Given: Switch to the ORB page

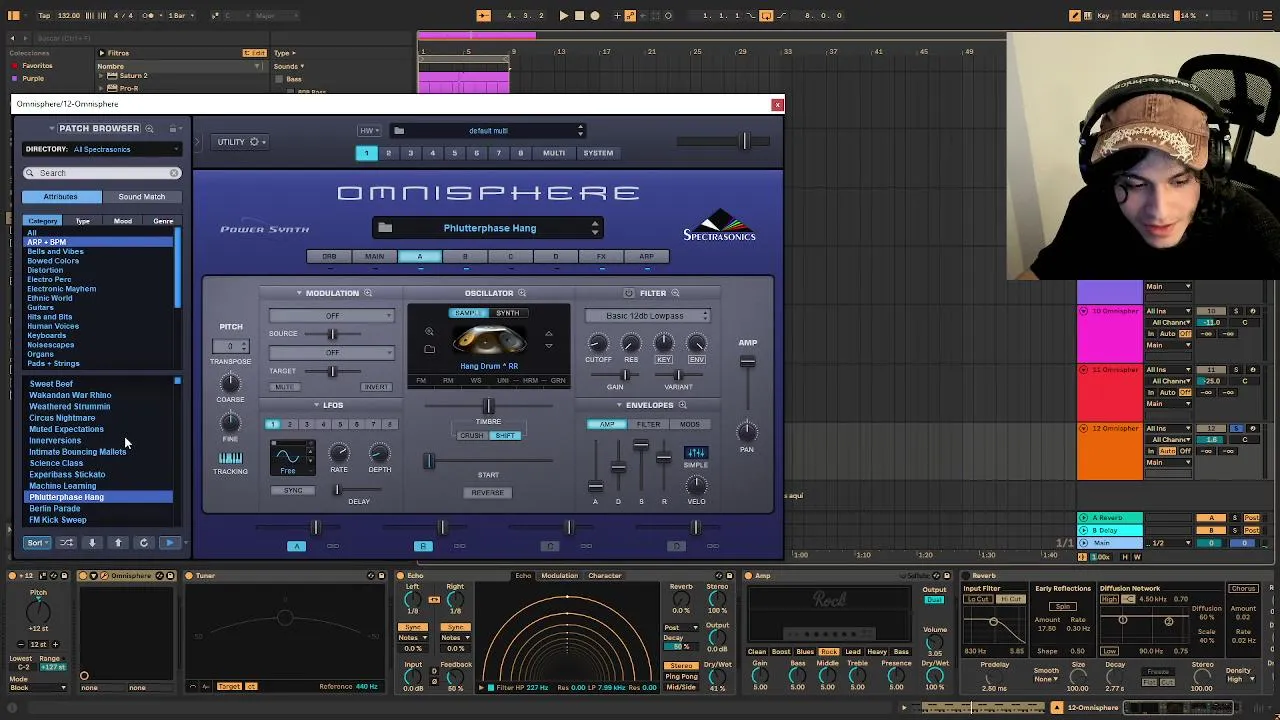Looking at the screenshot, I should pos(329,257).
